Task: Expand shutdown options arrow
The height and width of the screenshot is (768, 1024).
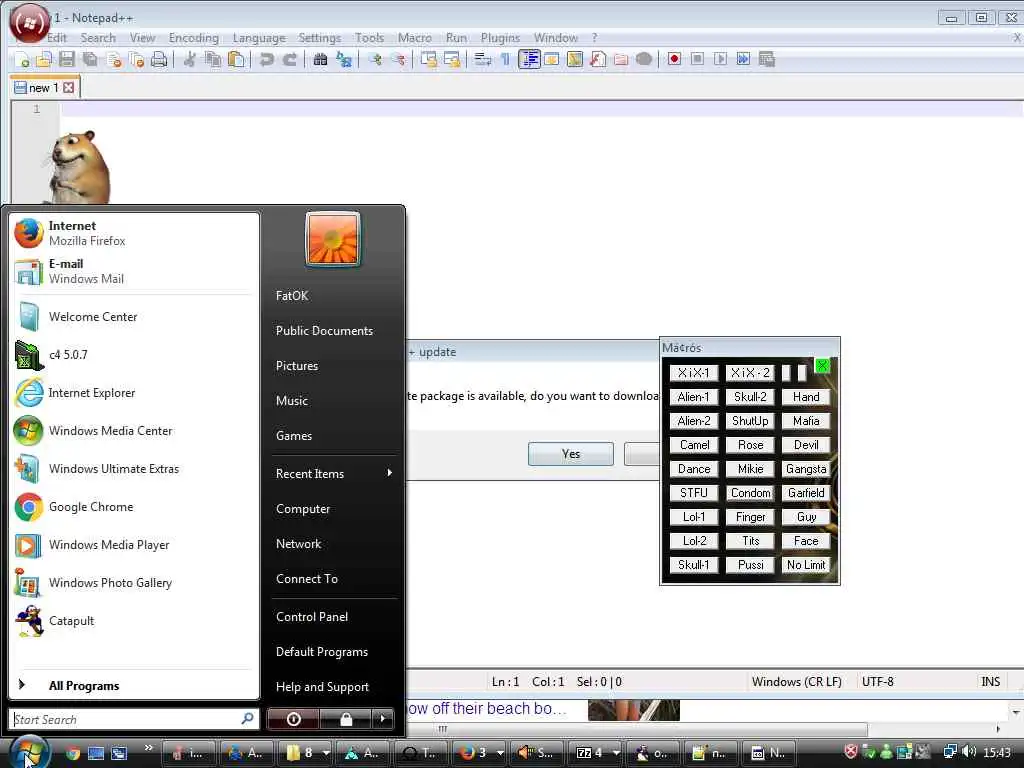Action: [x=383, y=719]
